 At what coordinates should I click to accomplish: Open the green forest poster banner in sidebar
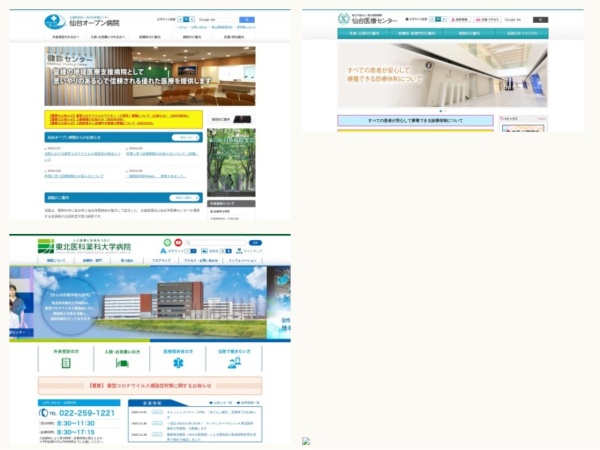tap(231, 163)
